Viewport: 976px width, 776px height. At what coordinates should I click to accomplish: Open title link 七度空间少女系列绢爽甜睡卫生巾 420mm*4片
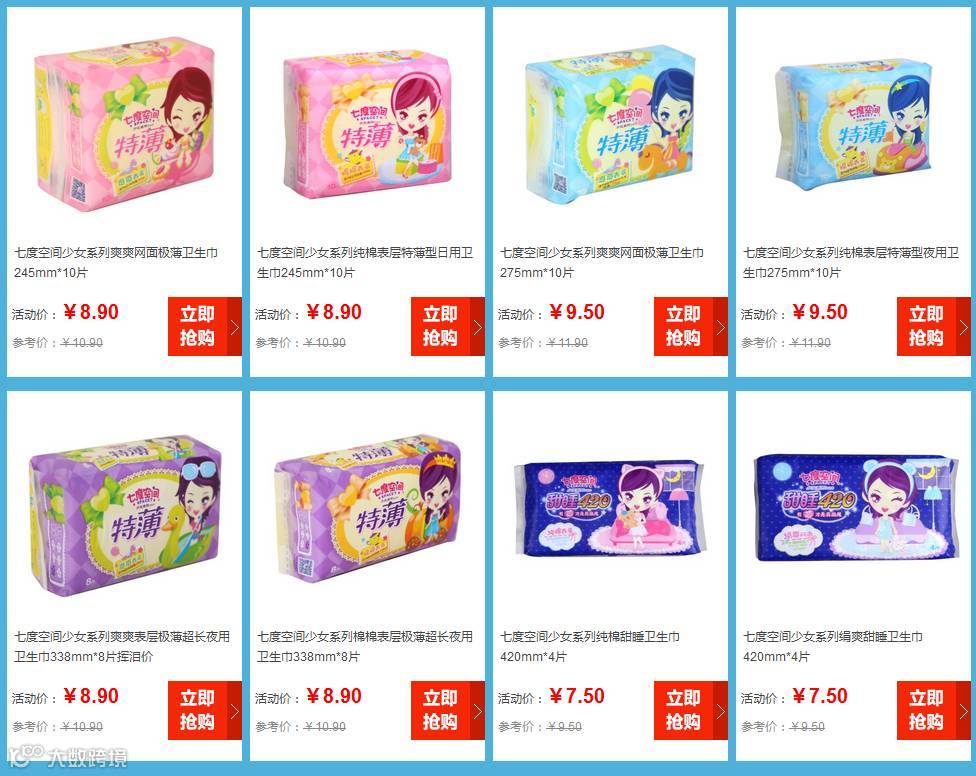(832, 646)
